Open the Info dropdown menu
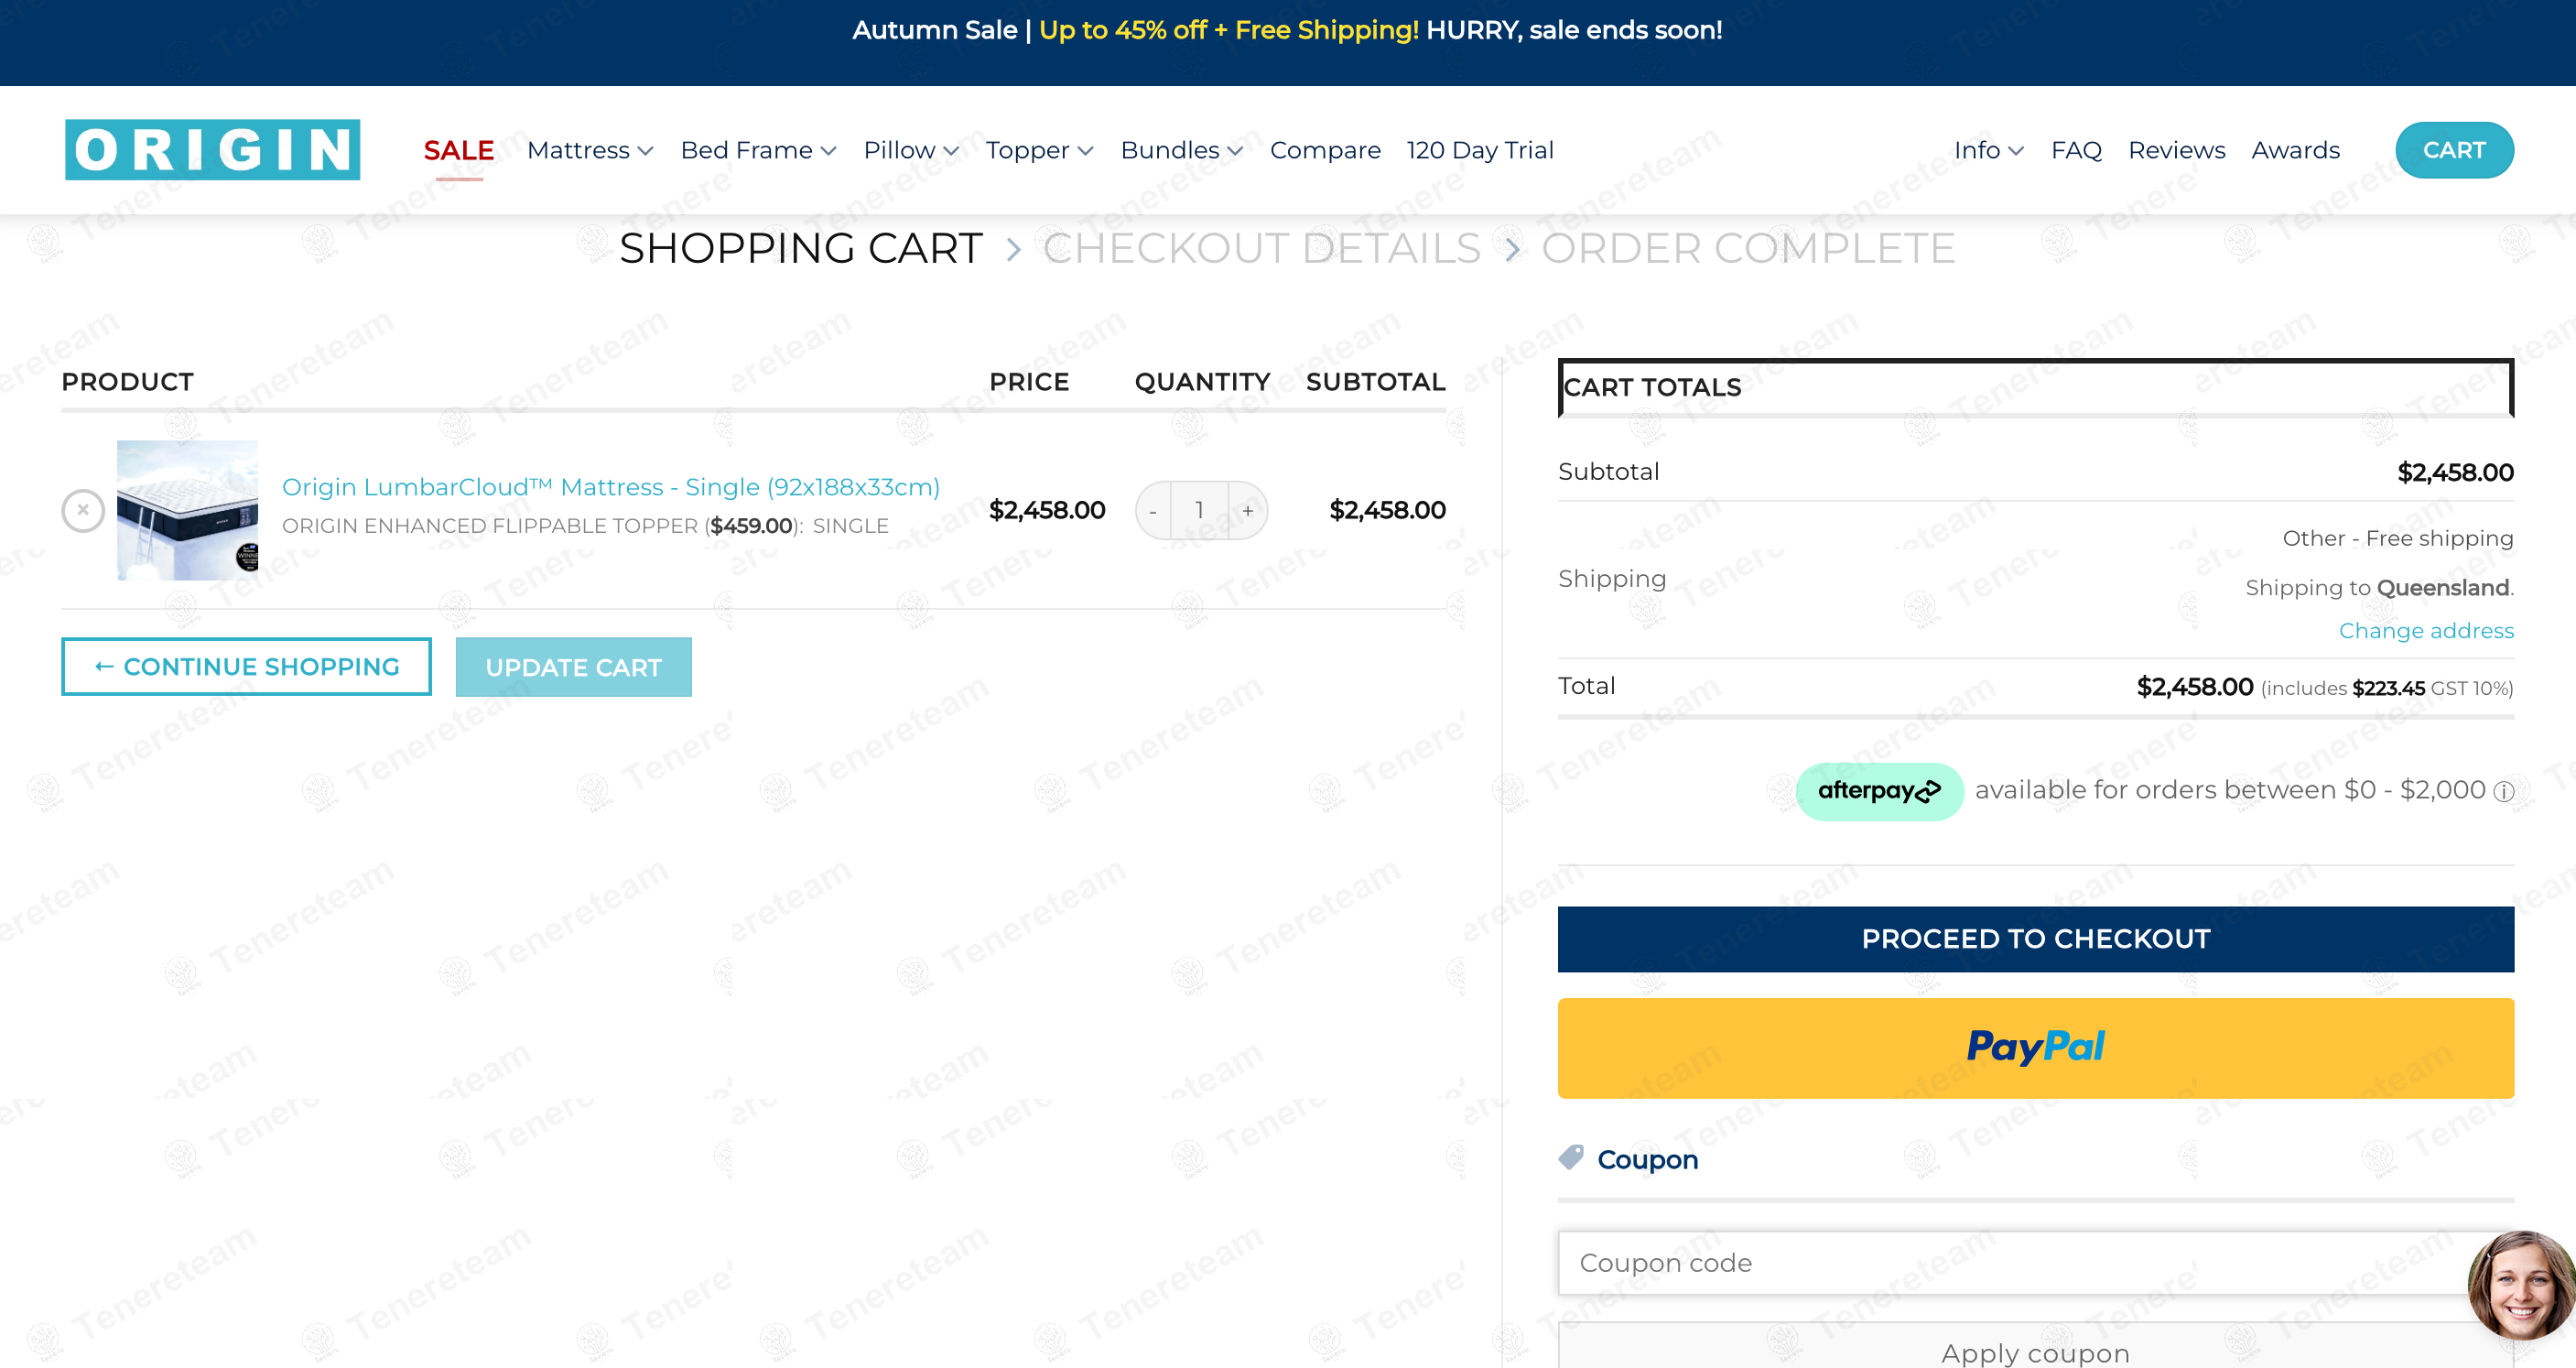Image resolution: width=2576 pixels, height=1368 pixels. [1988, 150]
